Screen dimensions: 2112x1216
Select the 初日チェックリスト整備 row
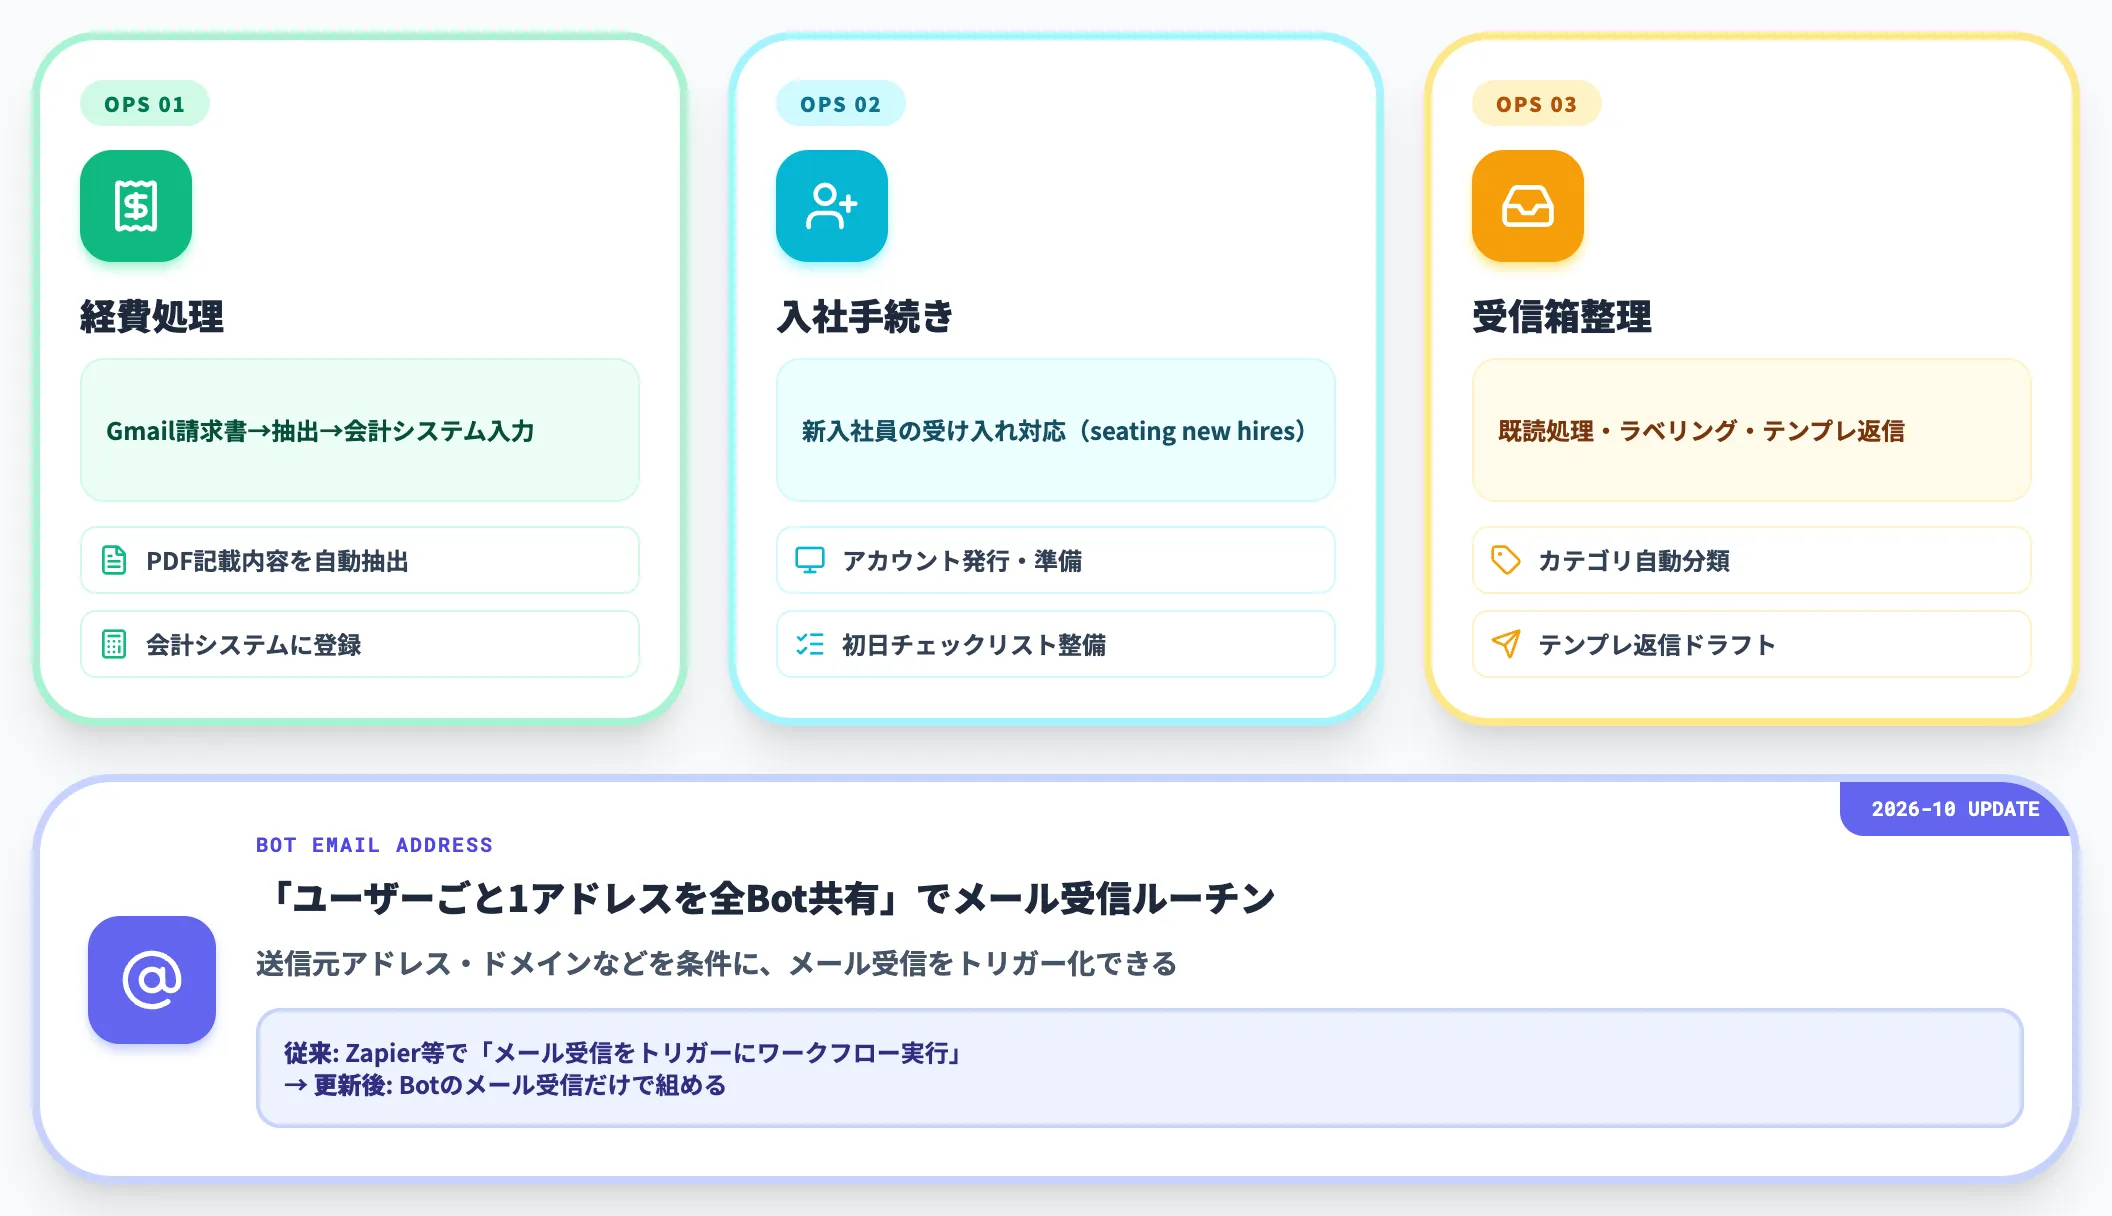(x=1056, y=644)
